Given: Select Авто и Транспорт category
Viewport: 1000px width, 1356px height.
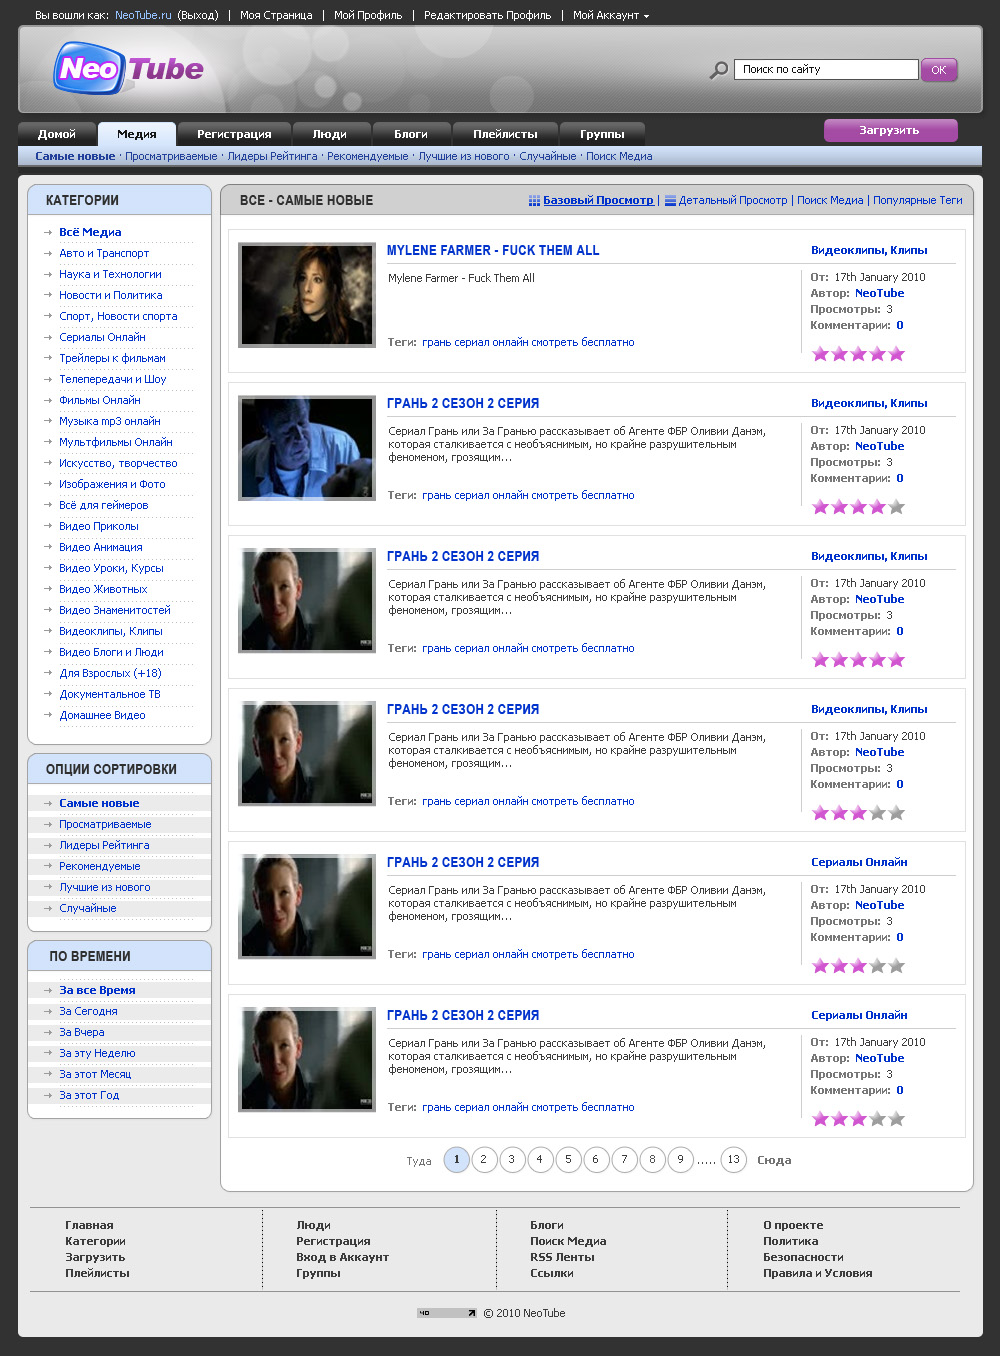Looking at the screenshot, I should point(104,253).
